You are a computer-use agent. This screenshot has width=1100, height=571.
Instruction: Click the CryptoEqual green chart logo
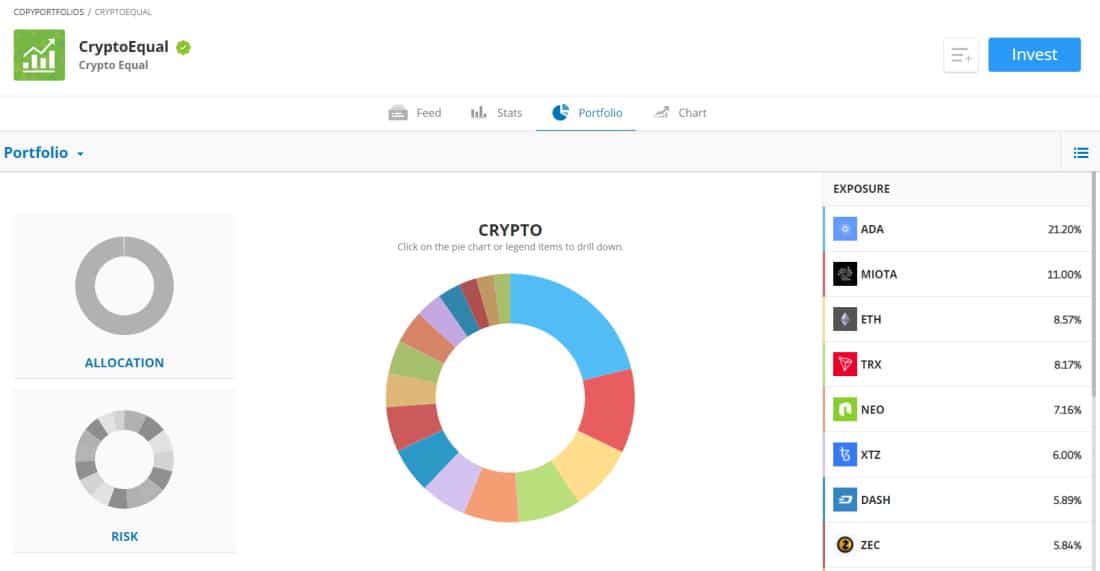pos(39,55)
